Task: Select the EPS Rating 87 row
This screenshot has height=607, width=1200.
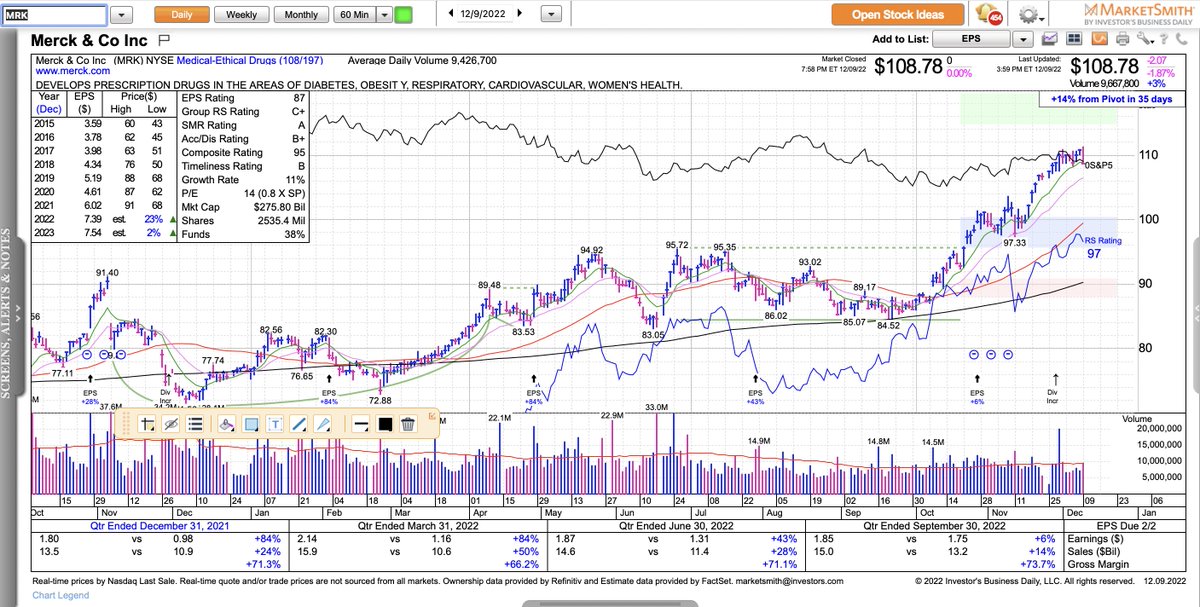Action: (x=243, y=98)
